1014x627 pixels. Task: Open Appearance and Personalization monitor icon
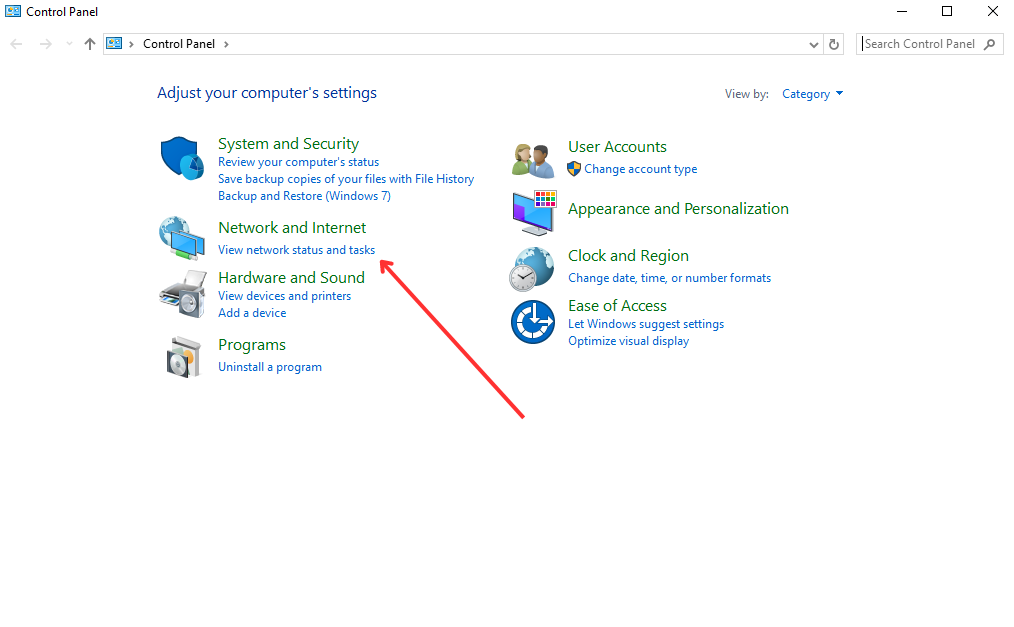tap(533, 212)
